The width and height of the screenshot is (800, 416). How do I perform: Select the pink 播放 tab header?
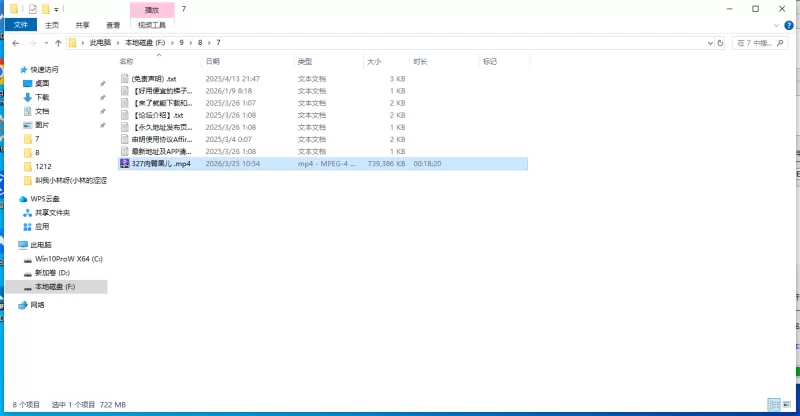coord(152,10)
